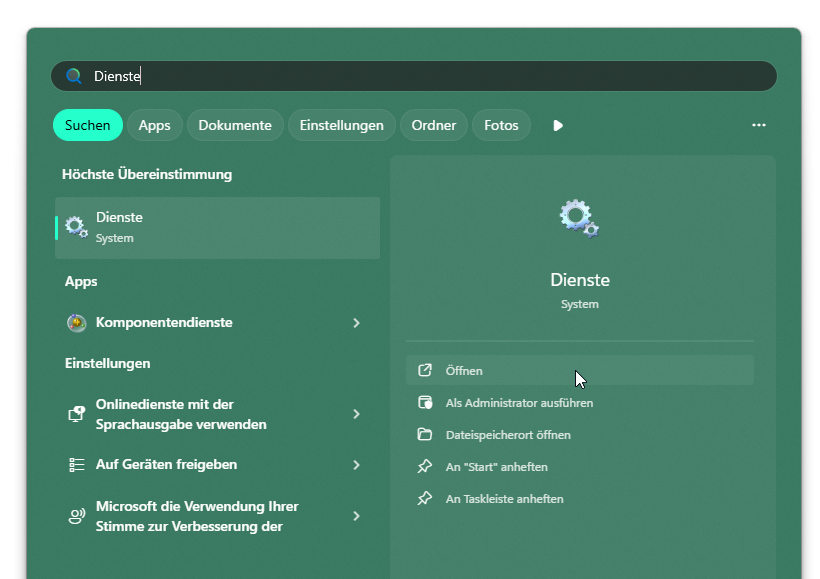Image resolution: width=820 pixels, height=579 pixels.
Task: Click the Apps section heading in results
Action: pos(81,281)
